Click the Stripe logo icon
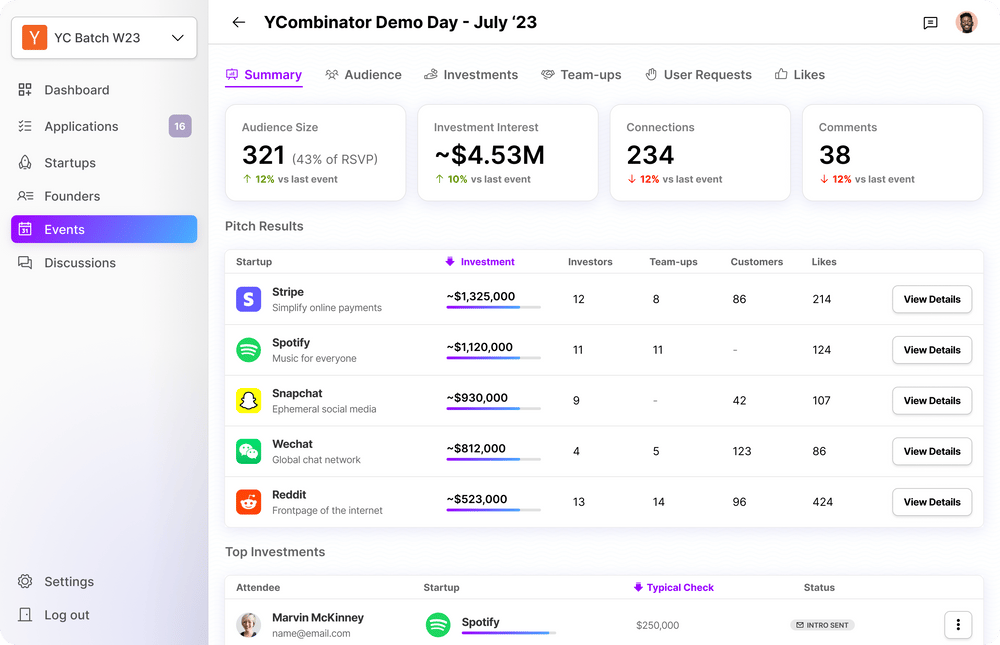1000x645 pixels. (x=249, y=299)
